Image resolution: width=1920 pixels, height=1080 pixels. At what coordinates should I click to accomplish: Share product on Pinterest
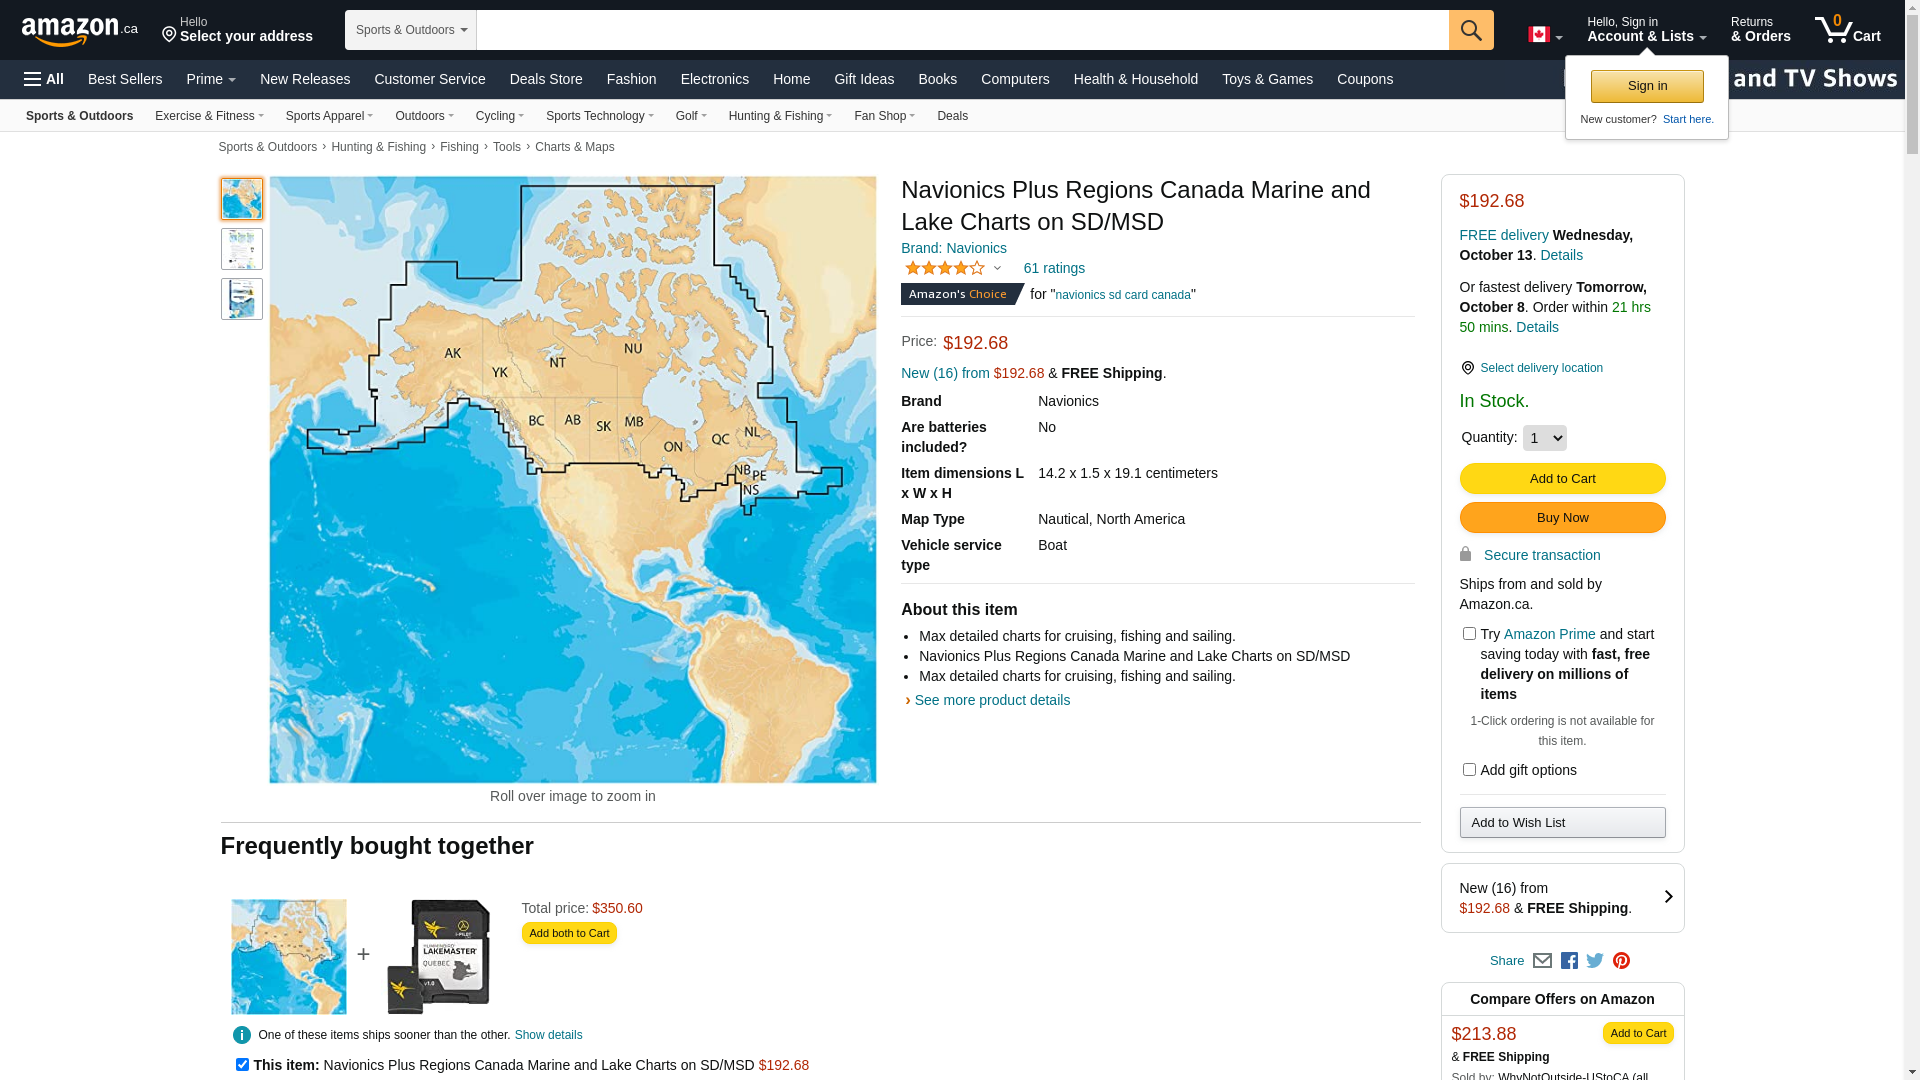pos(1621,961)
